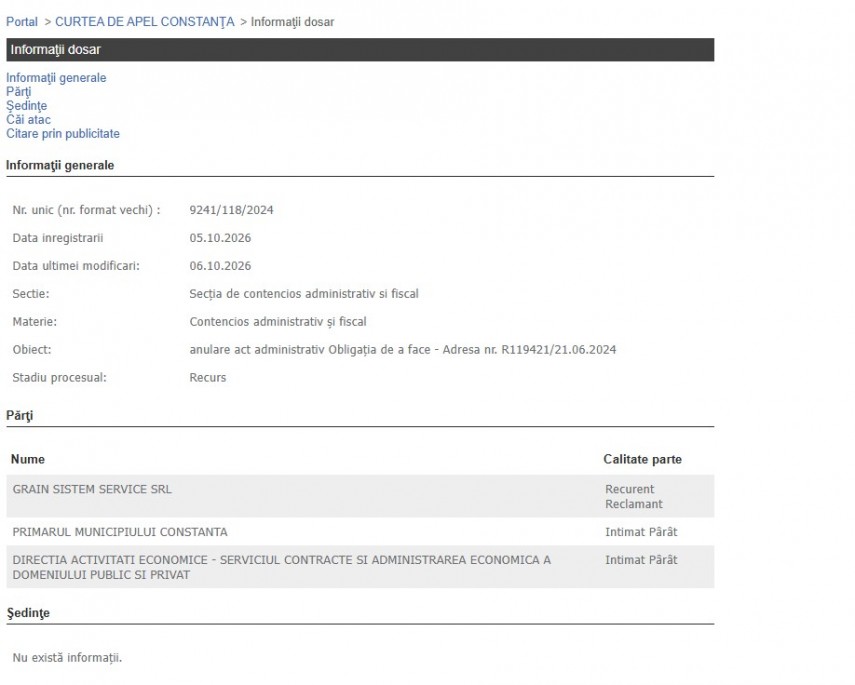855x685 pixels.
Task: Click registration date 05.10.2026
Action: pos(220,238)
